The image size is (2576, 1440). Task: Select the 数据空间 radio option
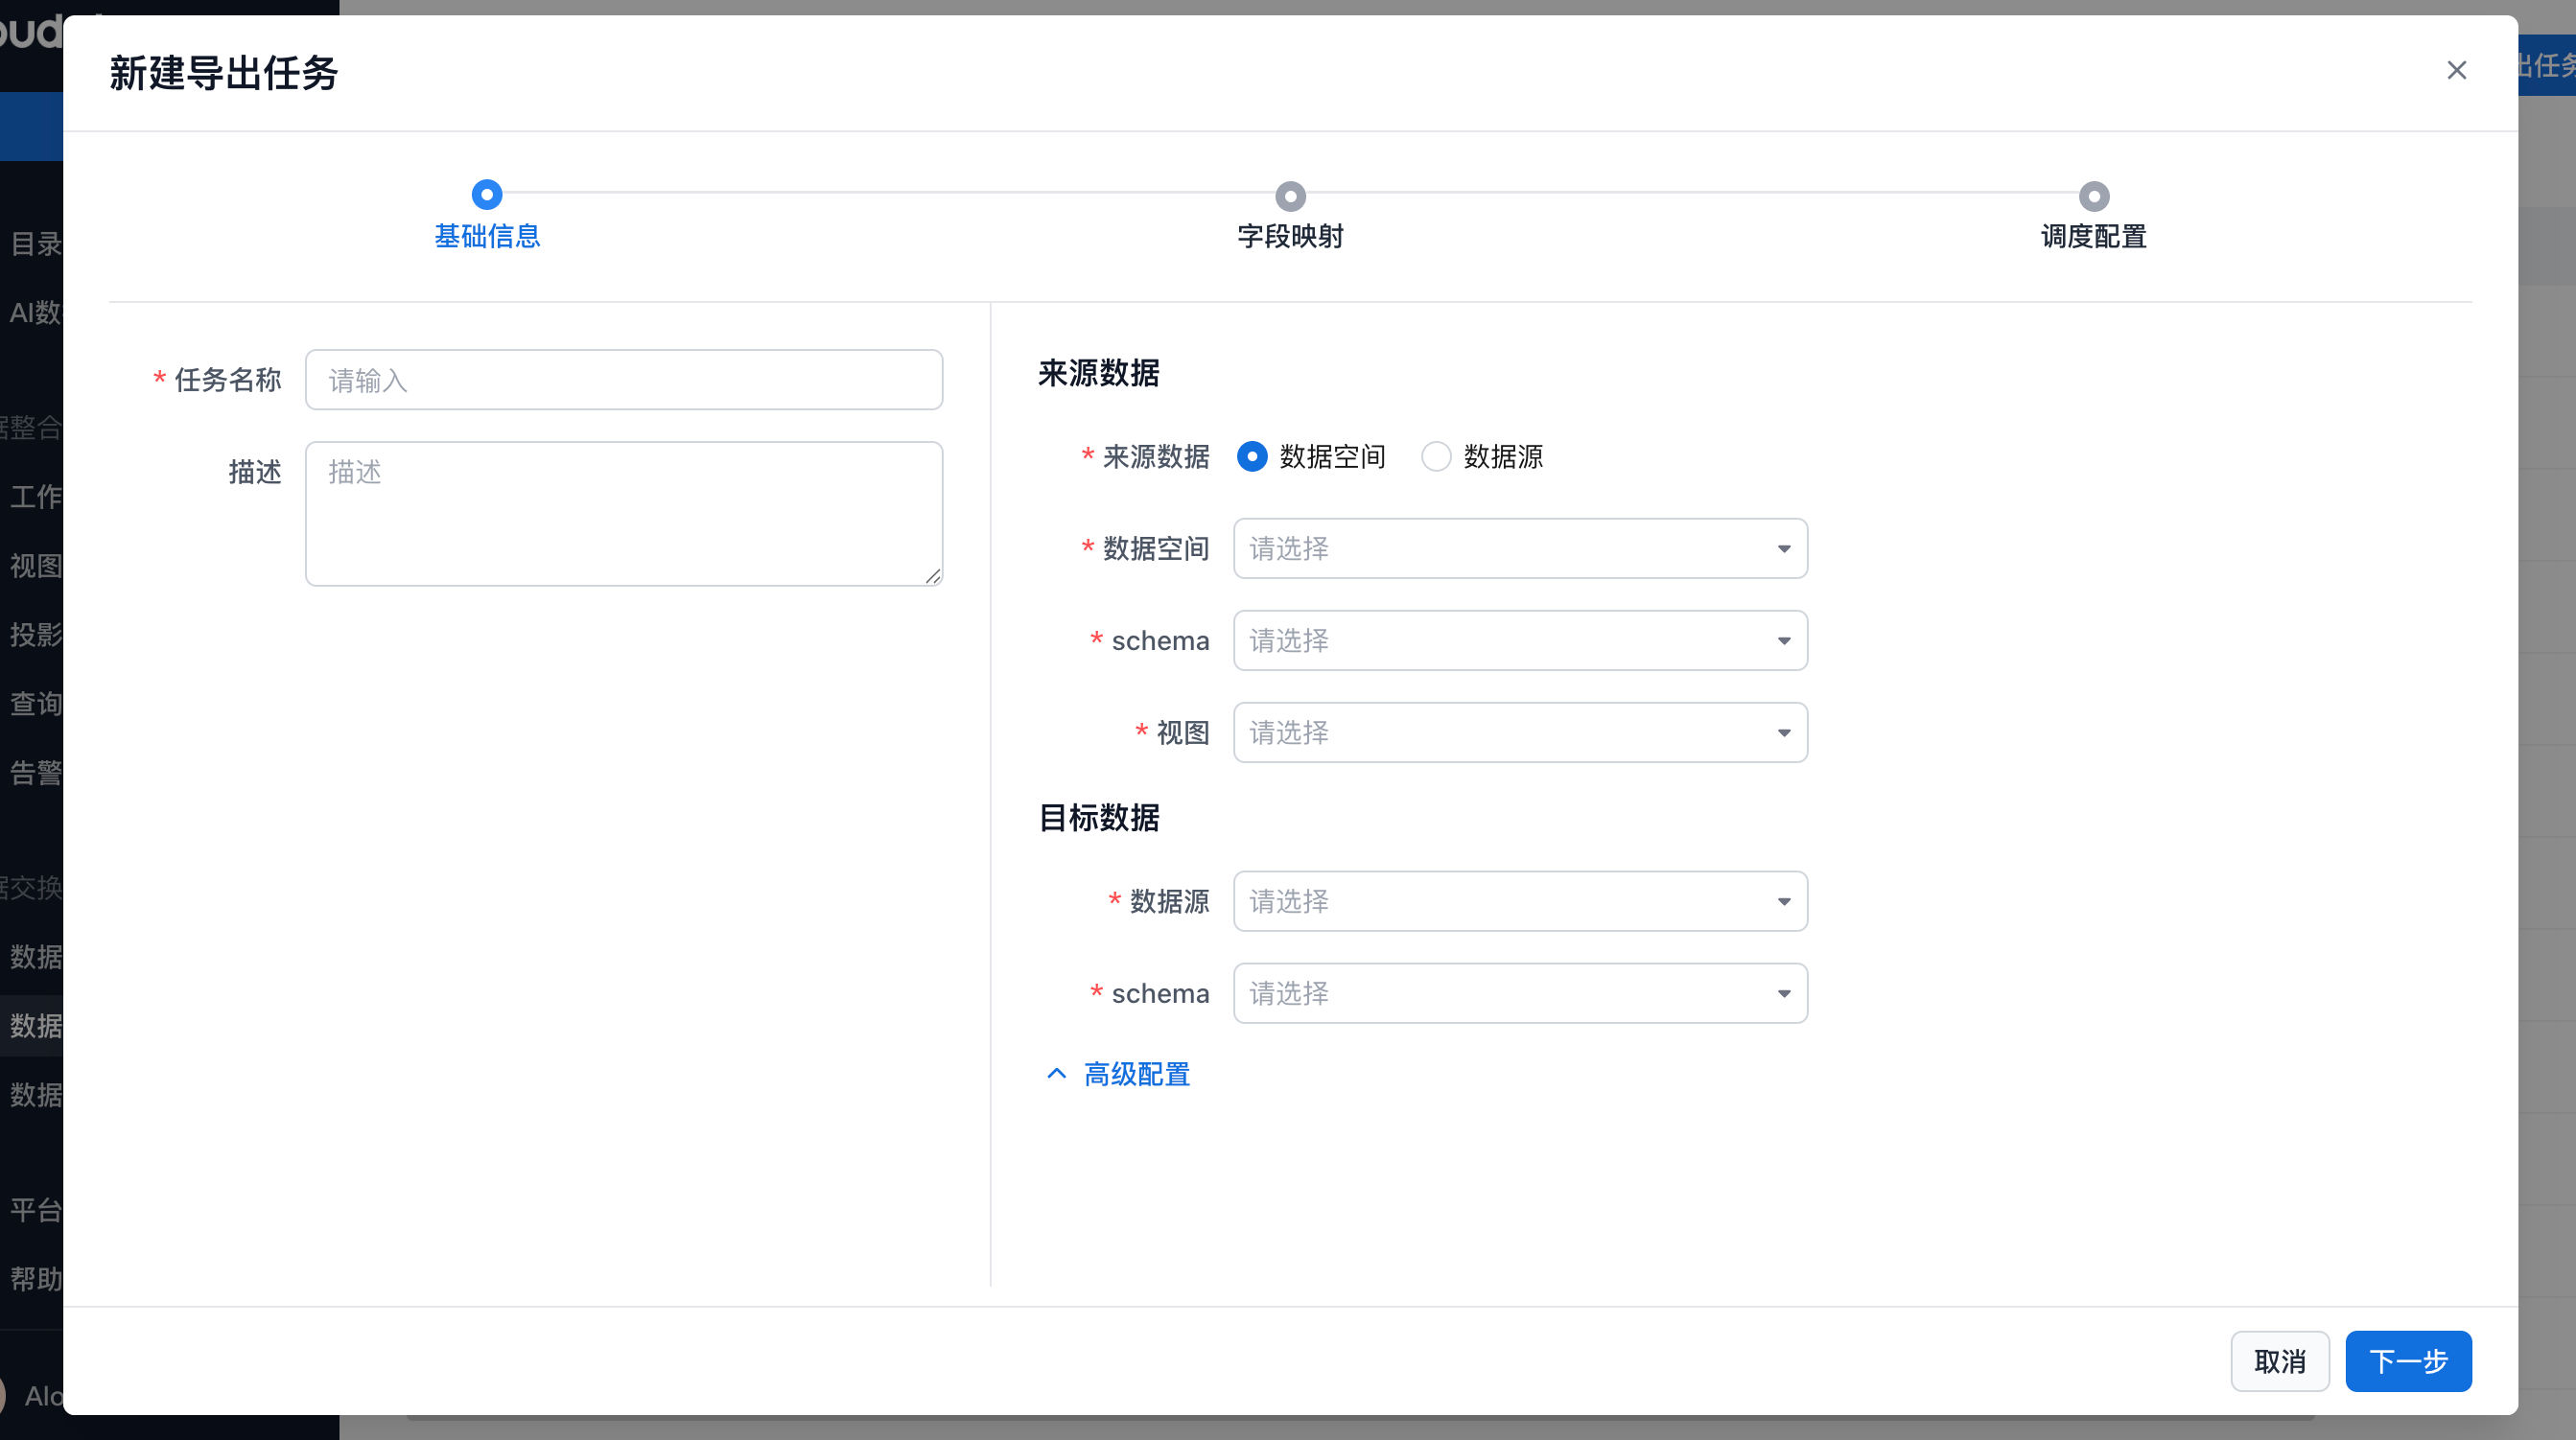click(1252, 457)
